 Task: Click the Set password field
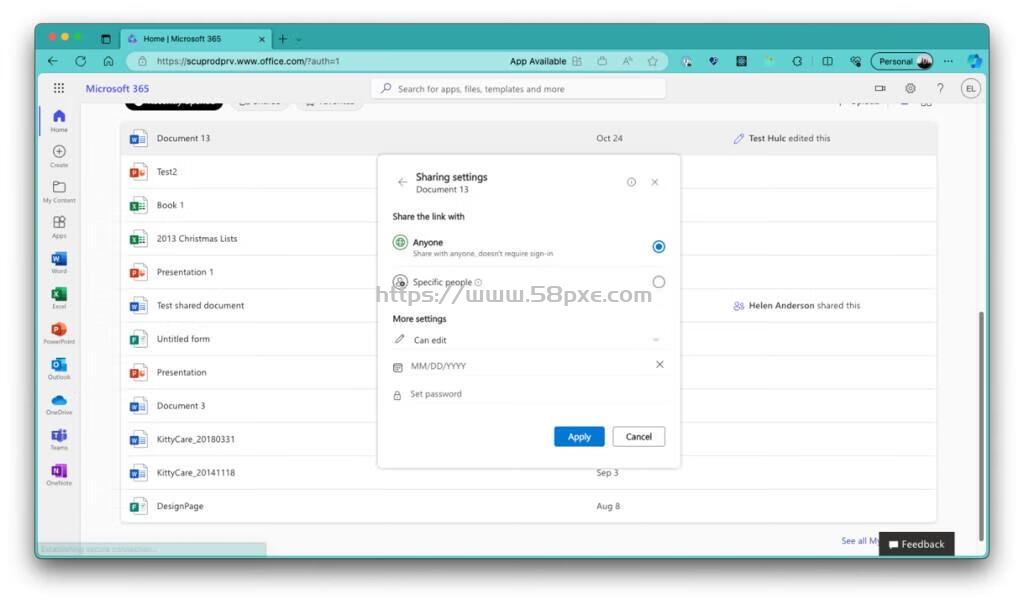pos(528,394)
